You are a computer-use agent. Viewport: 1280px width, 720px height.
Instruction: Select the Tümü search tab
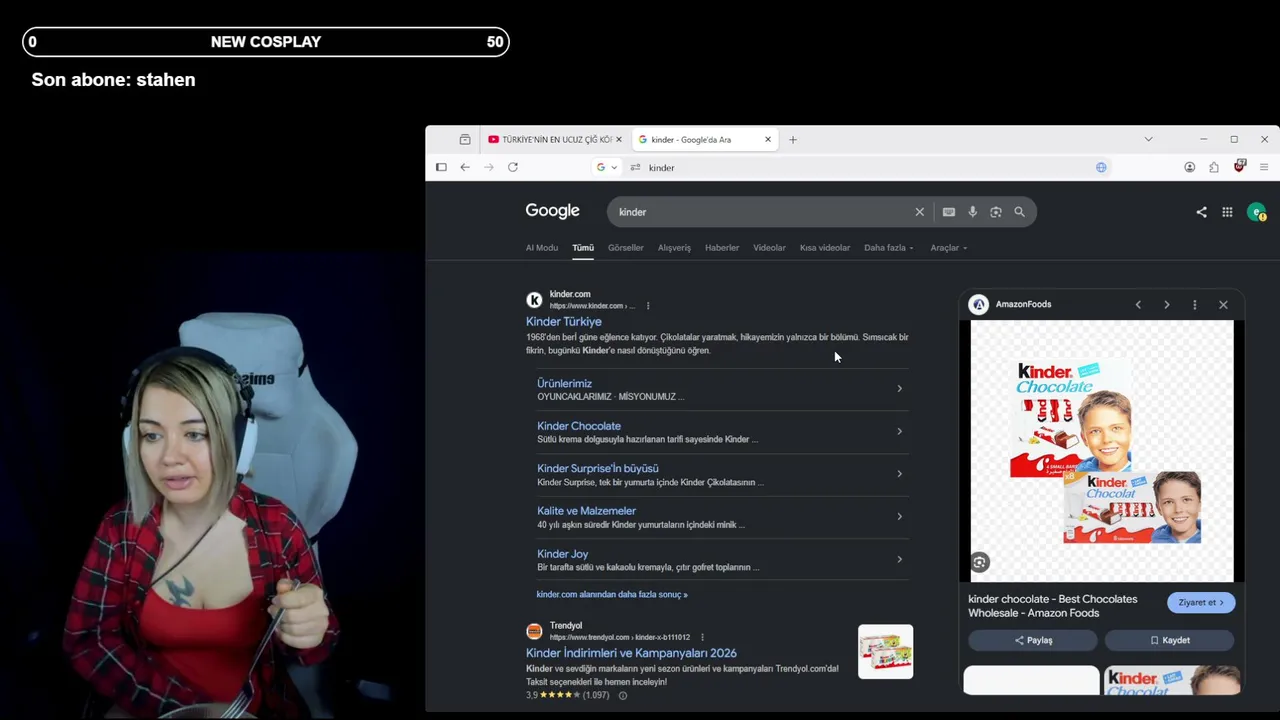coord(583,248)
